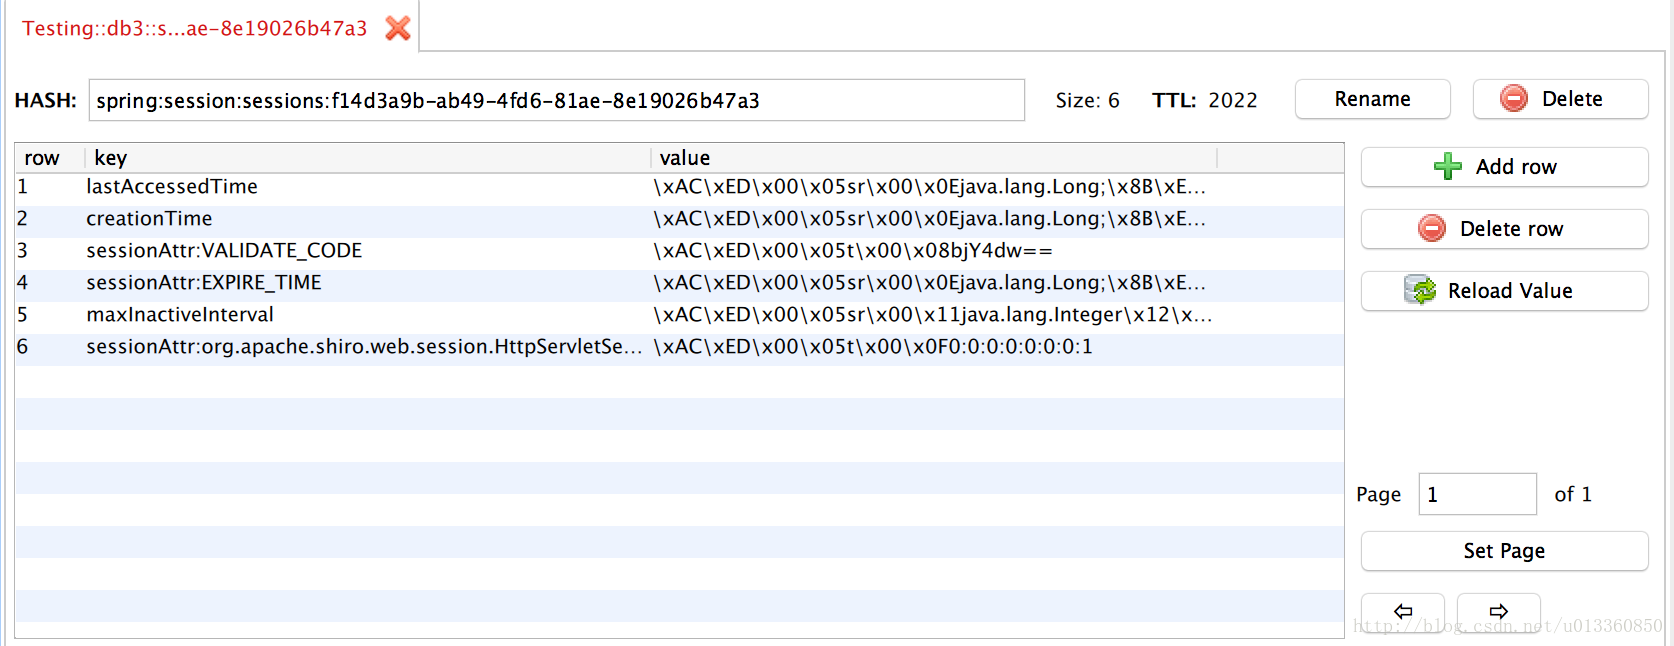The image size is (1674, 646).
Task: Add a new row to the hash
Action: click(x=1504, y=167)
